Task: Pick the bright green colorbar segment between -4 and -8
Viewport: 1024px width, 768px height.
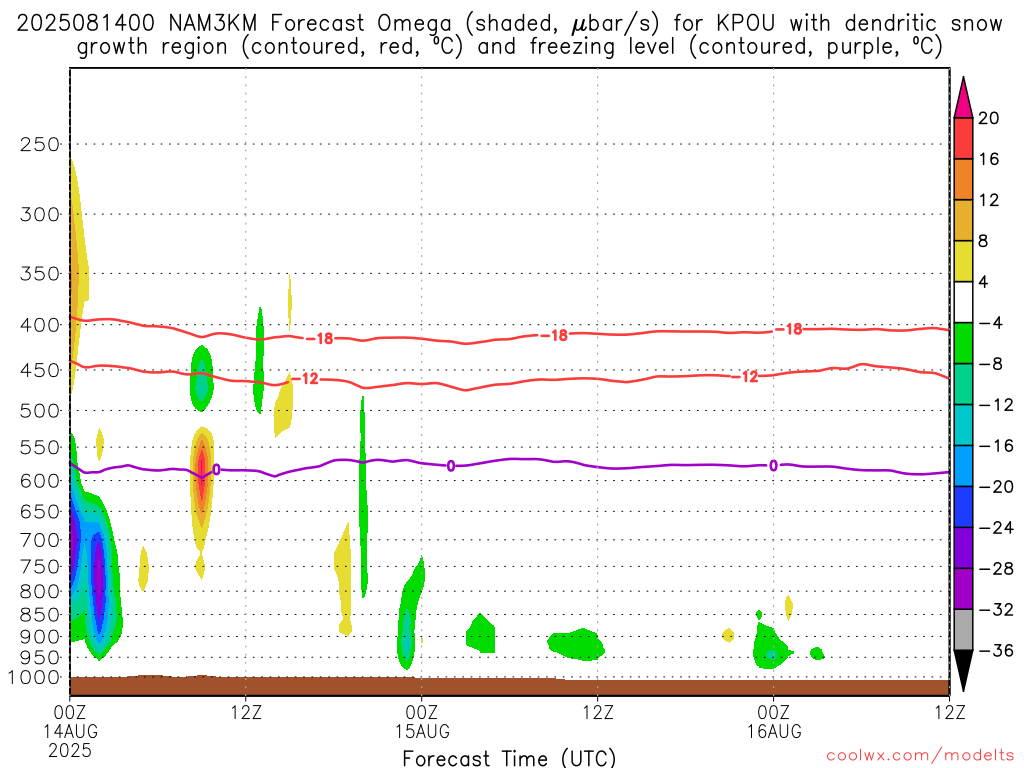Action: [x=963, y=344]
